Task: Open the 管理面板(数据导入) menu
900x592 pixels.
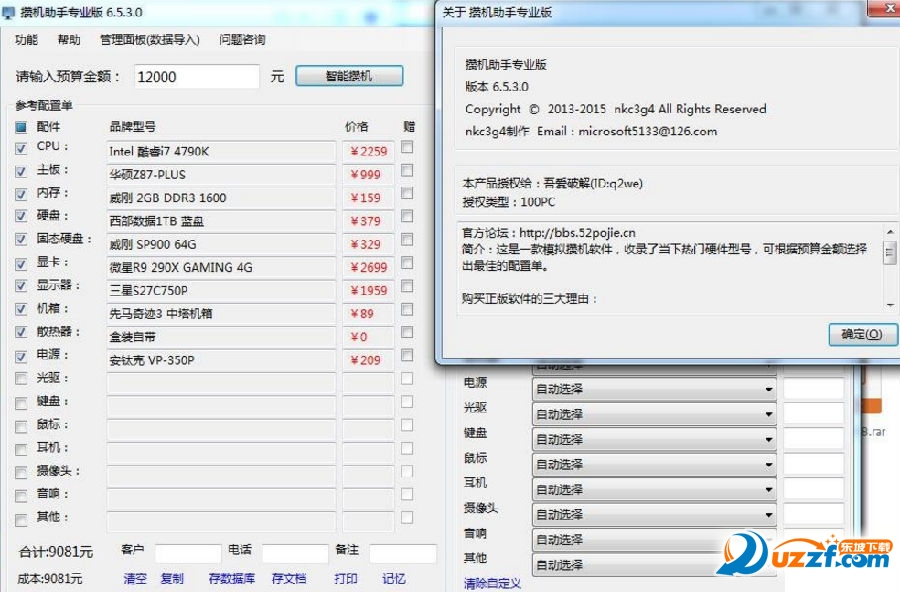Action: coord(149,40)
